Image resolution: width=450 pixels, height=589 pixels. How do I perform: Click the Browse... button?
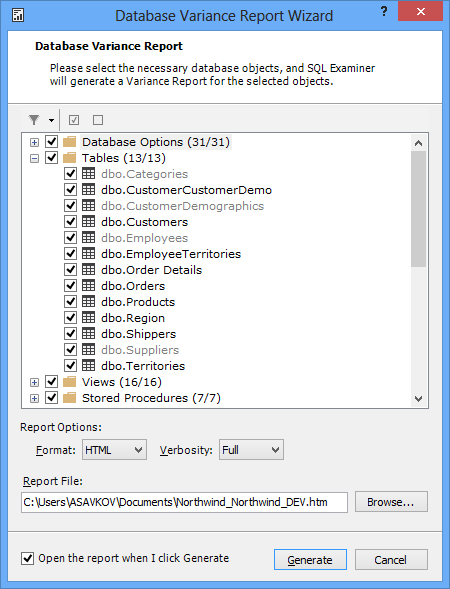(x=391, y=502)
